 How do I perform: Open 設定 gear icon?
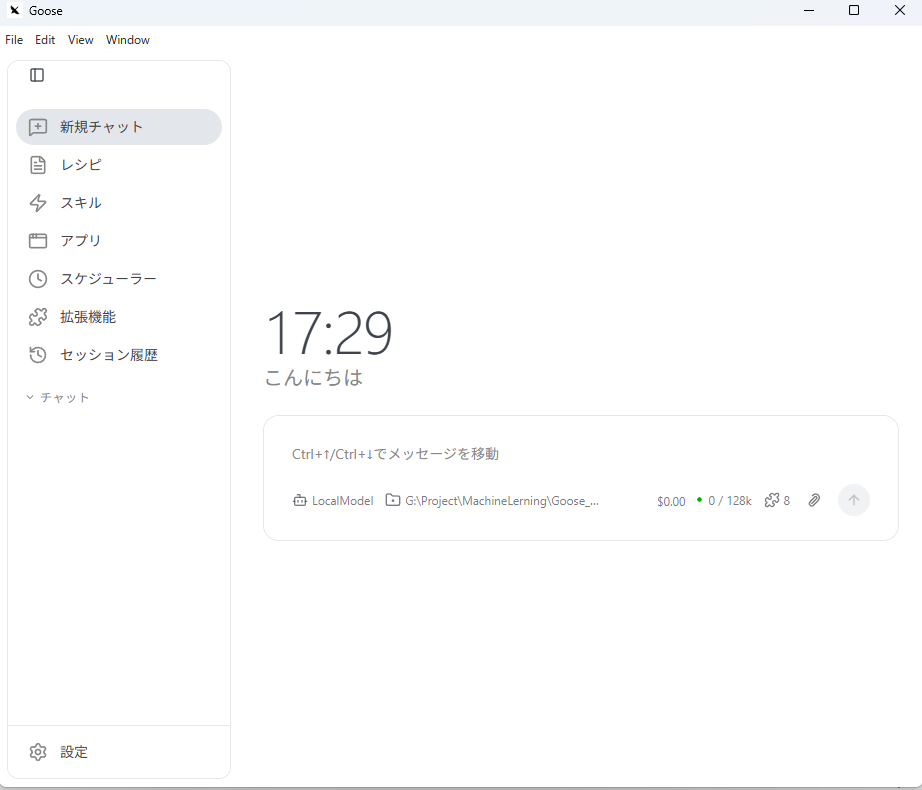(38, 752)
